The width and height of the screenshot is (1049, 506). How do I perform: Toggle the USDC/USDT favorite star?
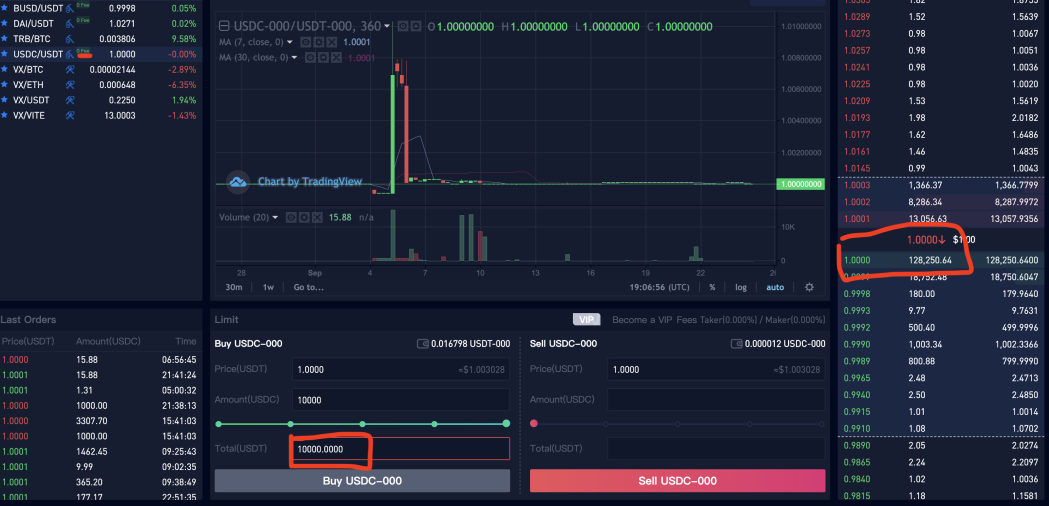tap(5, 54)
